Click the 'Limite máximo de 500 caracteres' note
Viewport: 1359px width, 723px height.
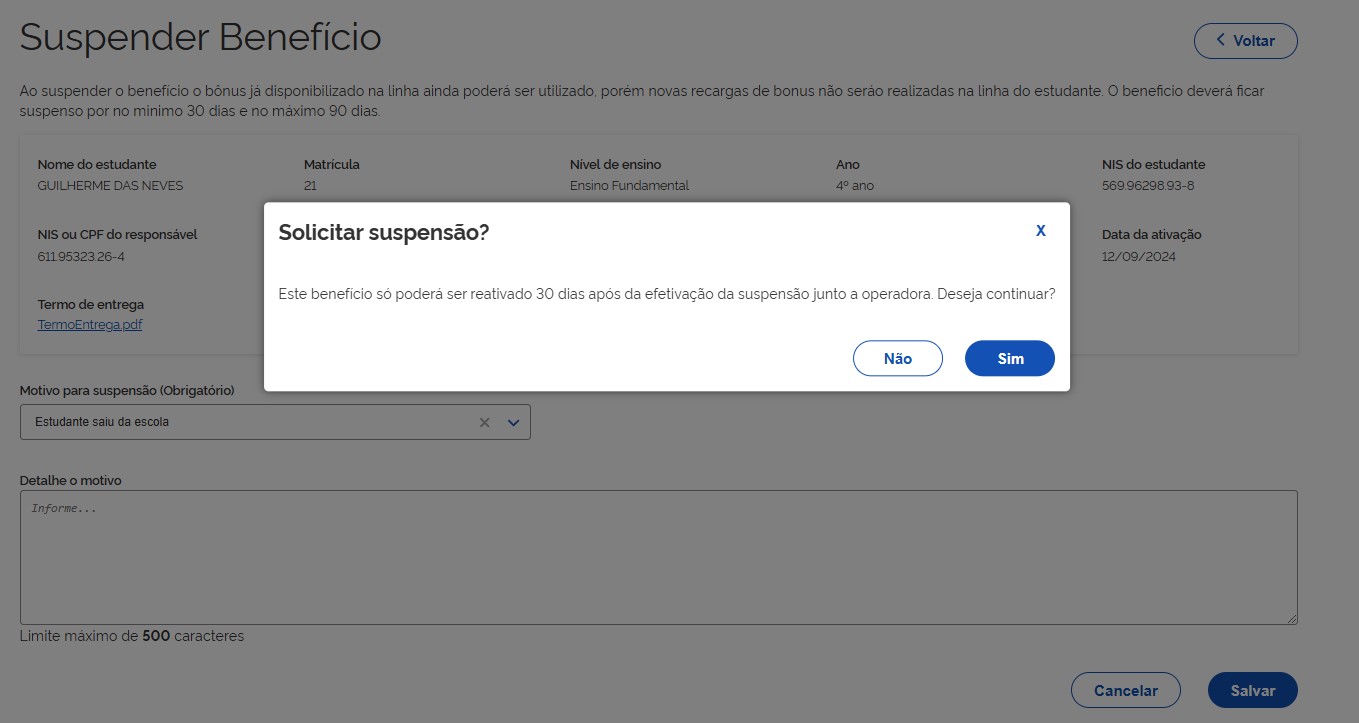coord(132,636)
